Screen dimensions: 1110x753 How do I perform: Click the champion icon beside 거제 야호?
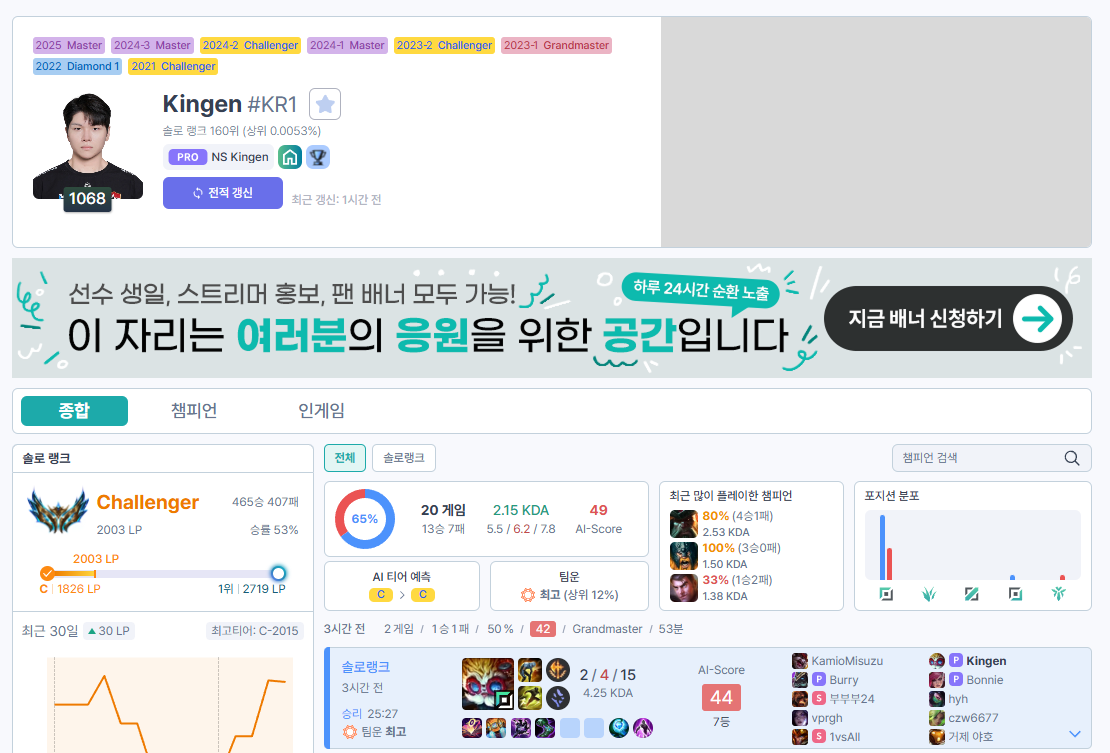click(x=937, y=737)
